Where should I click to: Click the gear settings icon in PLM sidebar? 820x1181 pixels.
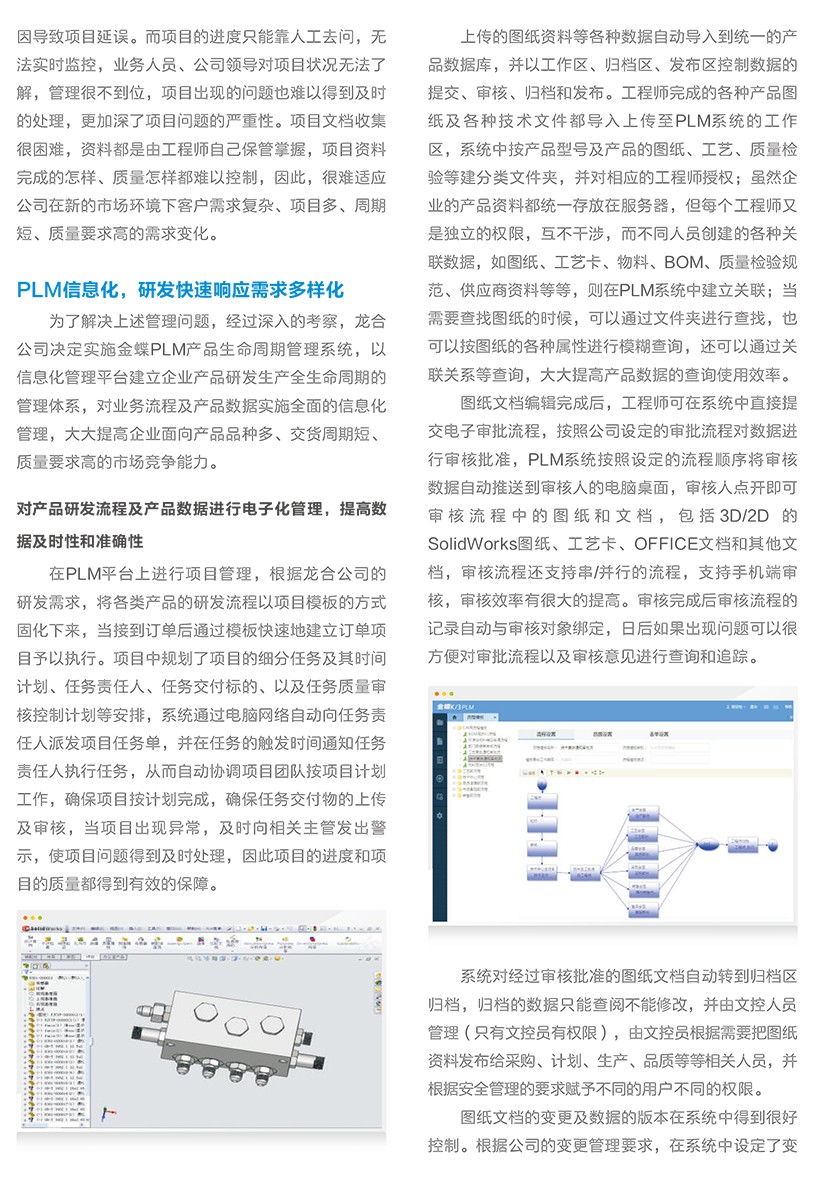click(440, 816)
